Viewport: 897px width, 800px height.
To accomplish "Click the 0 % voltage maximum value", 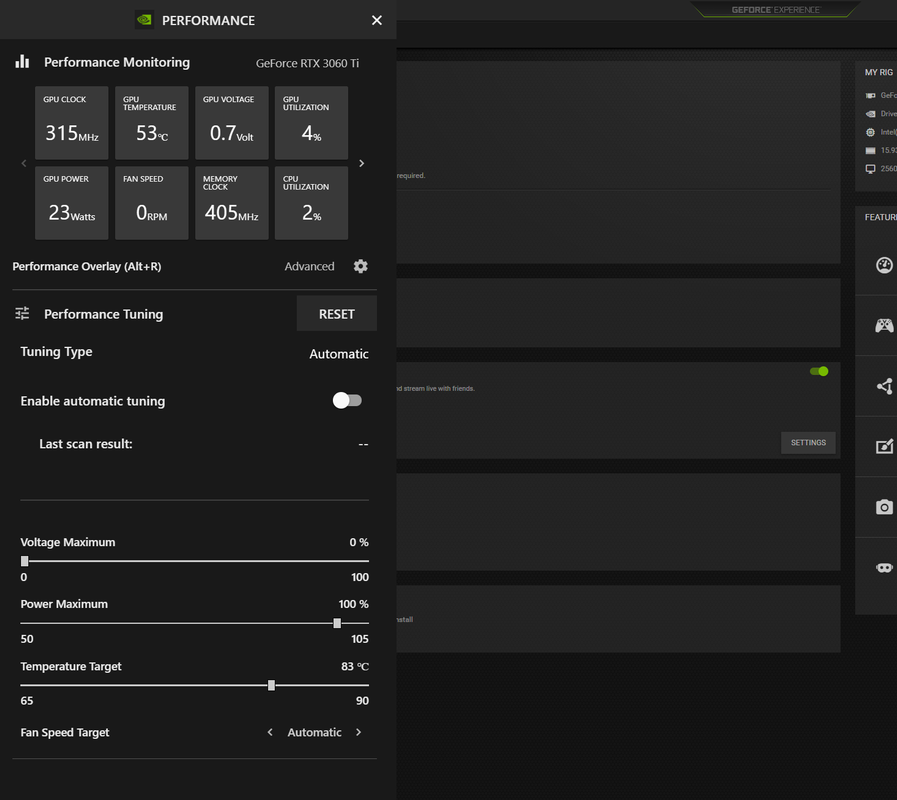I will [359, 542].
